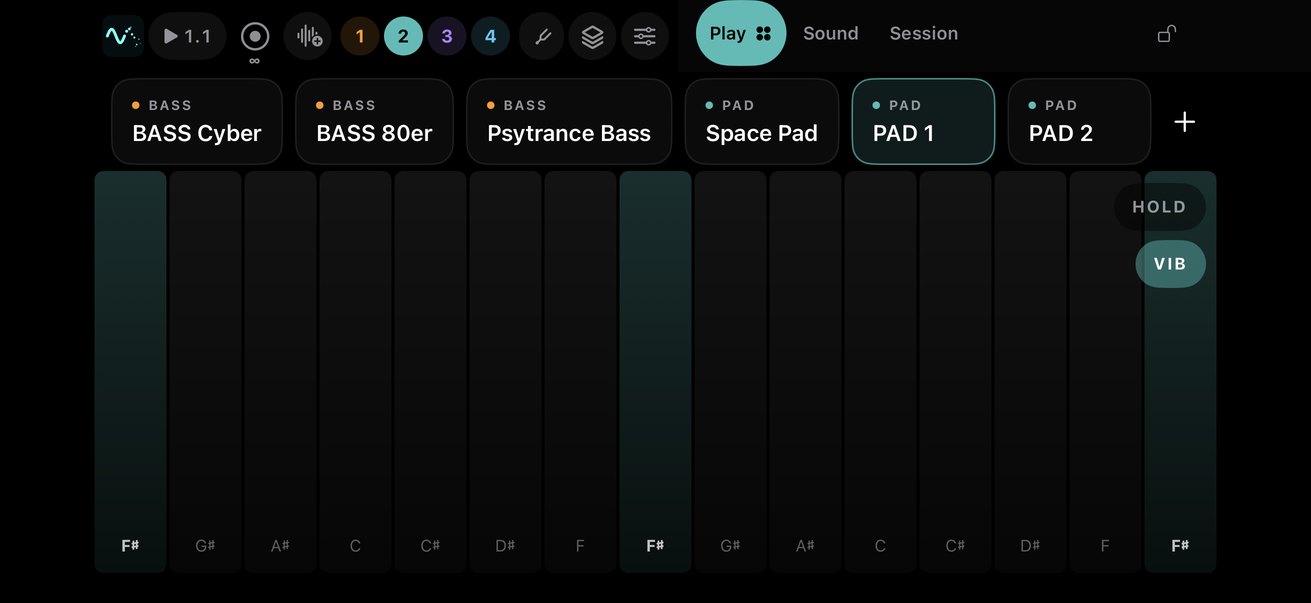Choose the Psytrance Bass preset
Image resolution: width=1311 pixels, height=603 pixels.
pyautogui.click(x=569, y=121)
